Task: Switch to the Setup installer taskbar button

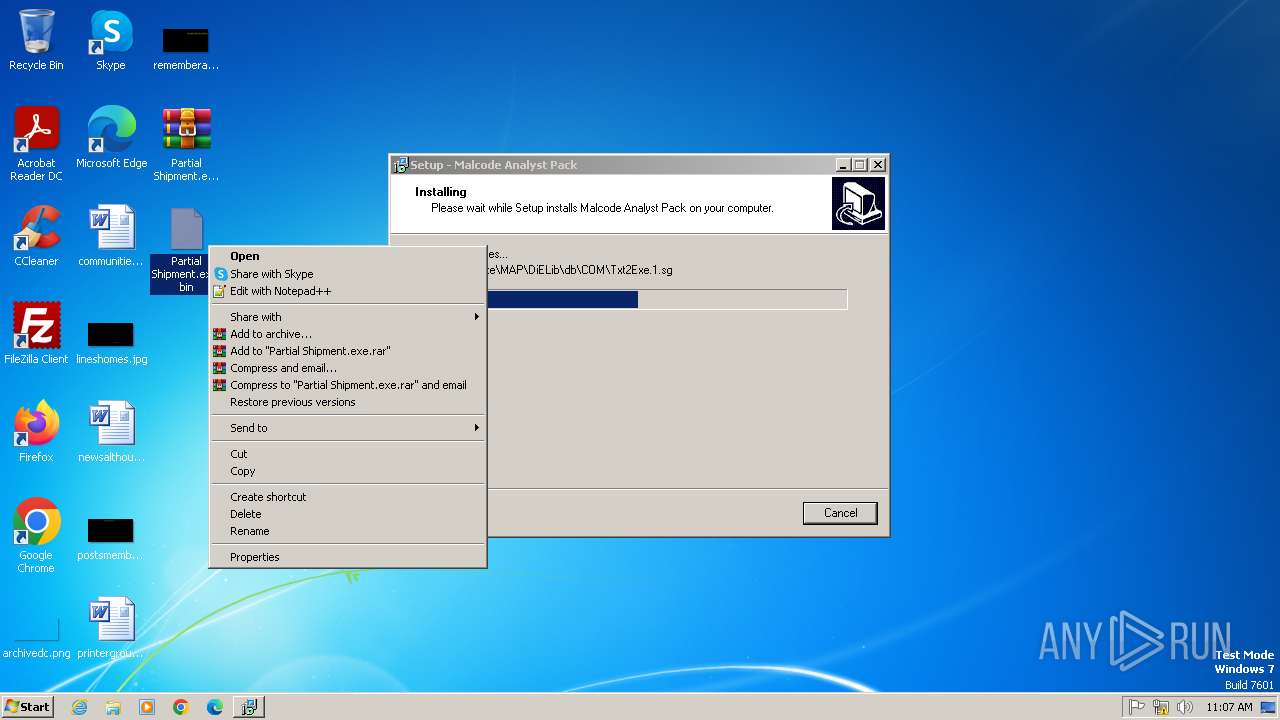Action: click(x=248, y=707)
